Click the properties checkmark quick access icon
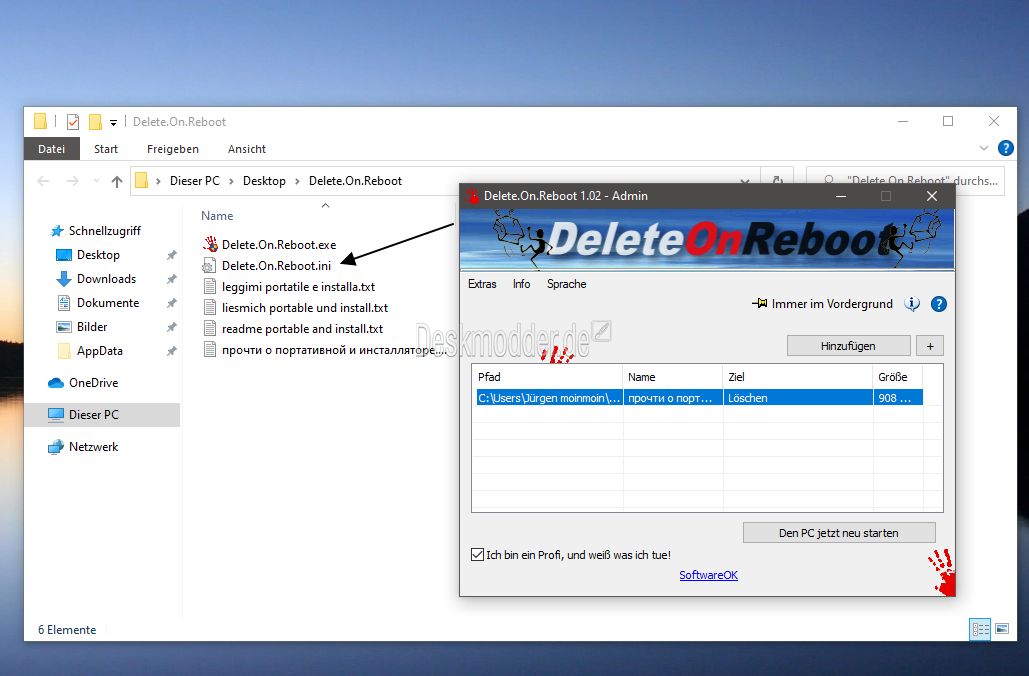Image resolution: width=1029 pixels, height=676 pixels. pyautogui.click(x=73, y=121)
